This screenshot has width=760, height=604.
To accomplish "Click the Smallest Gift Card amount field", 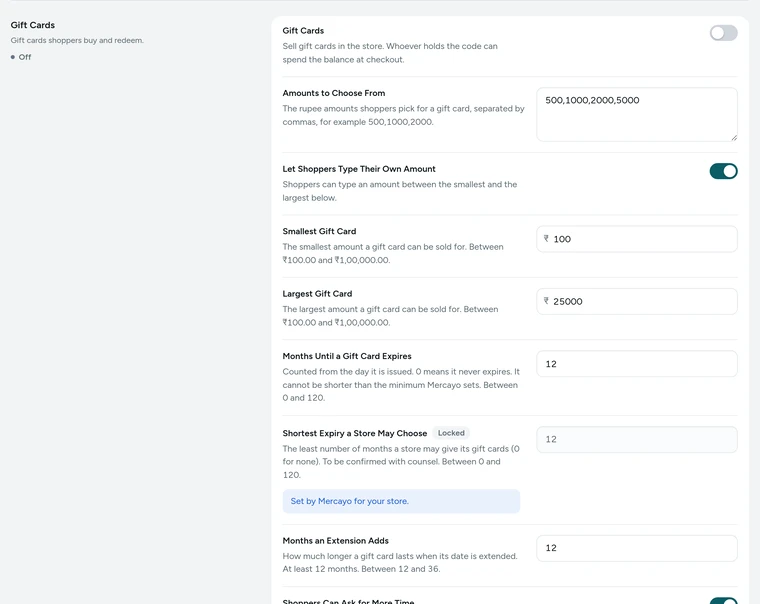I will pos(636,239).
